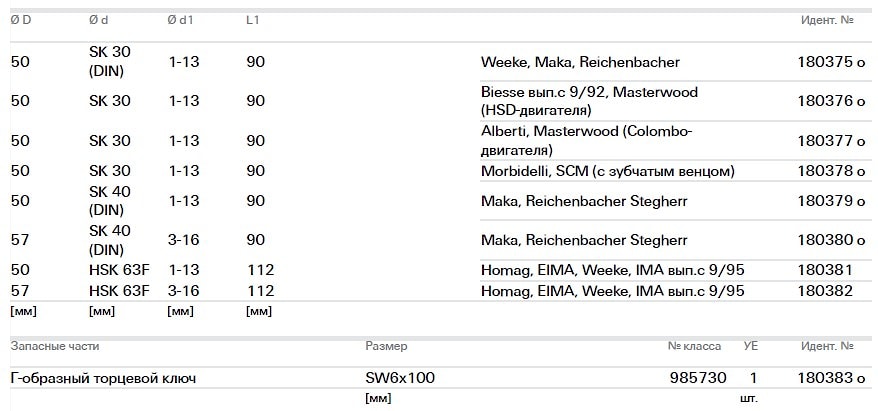
Task: Select the Weeke, Maka, Reichenbacher cell
Action: (580, 62)
